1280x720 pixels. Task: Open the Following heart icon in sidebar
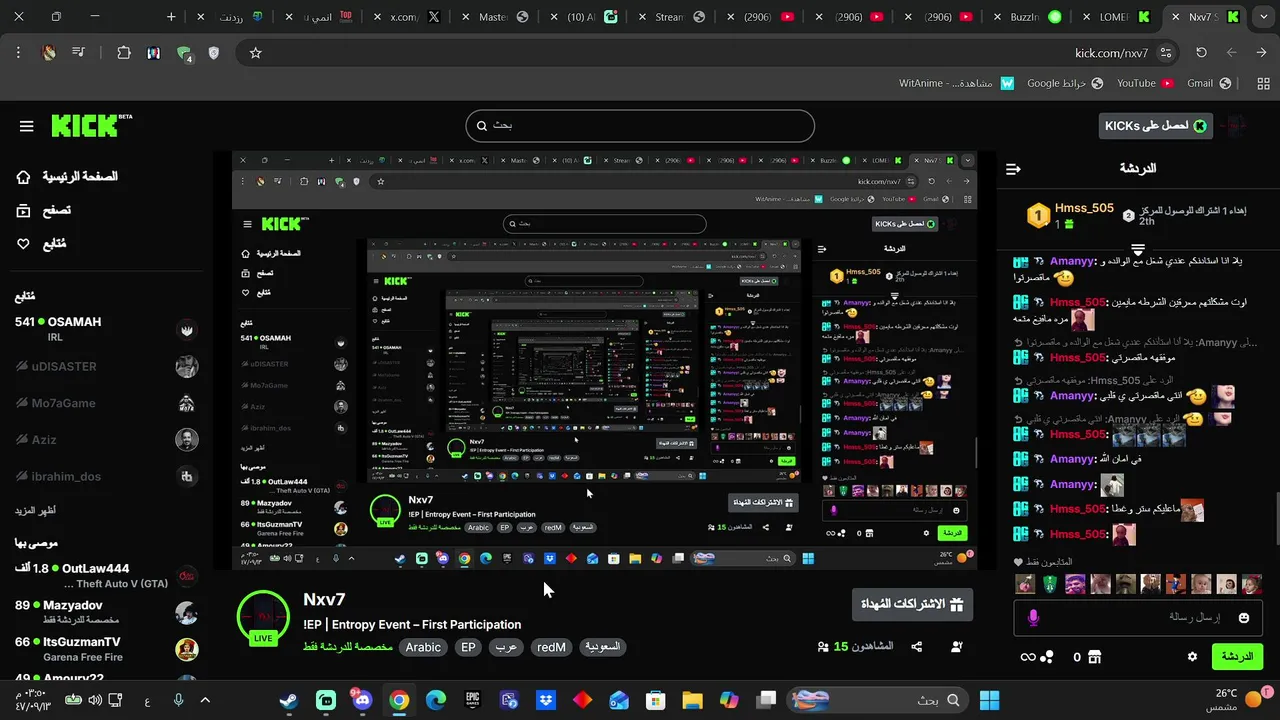(24, 243)
